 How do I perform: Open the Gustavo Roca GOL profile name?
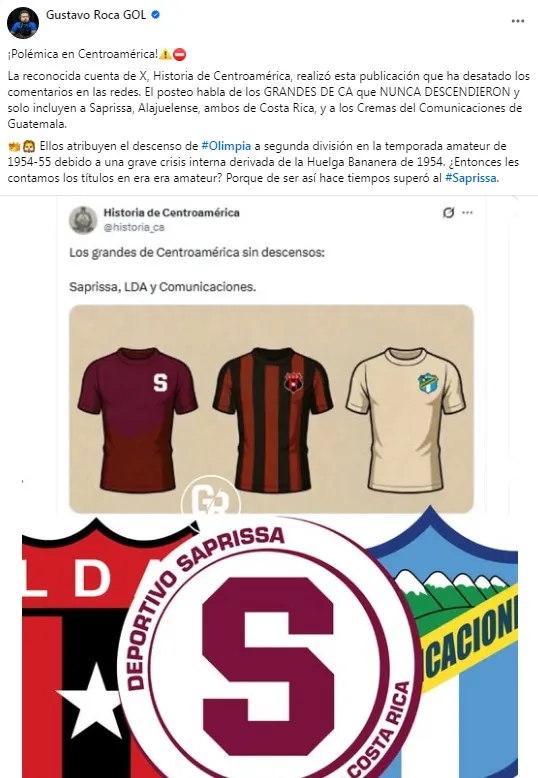(96, 15)
